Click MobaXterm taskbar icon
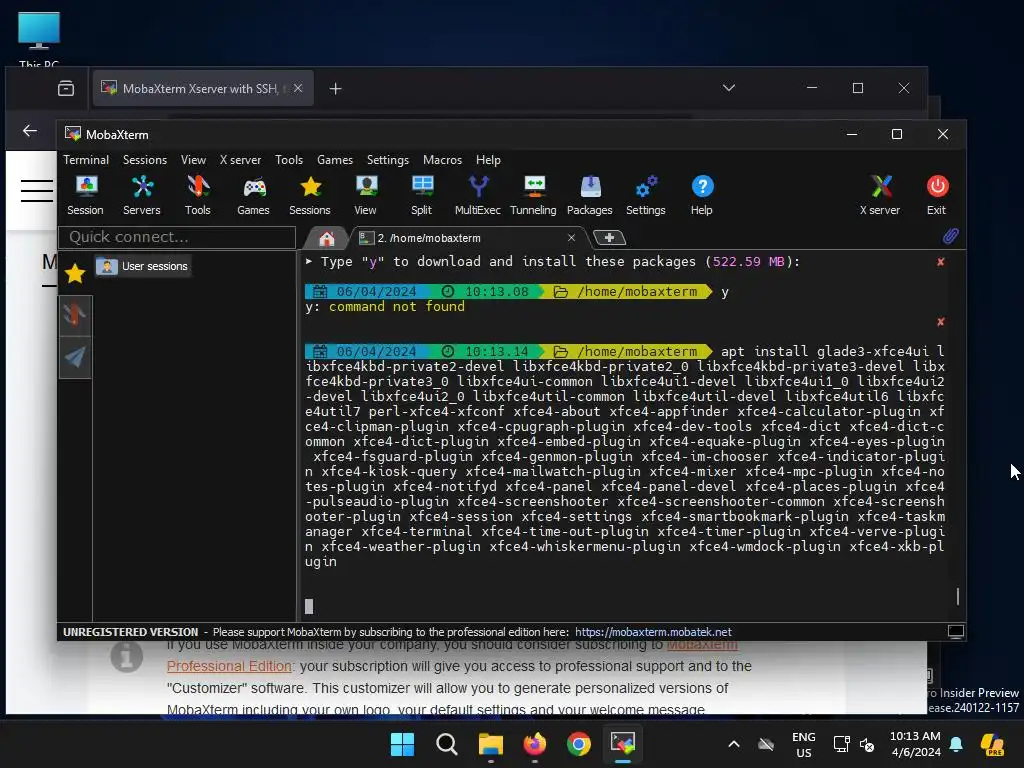Screen dimensions: 1024x768 click(x=622, y=744)
